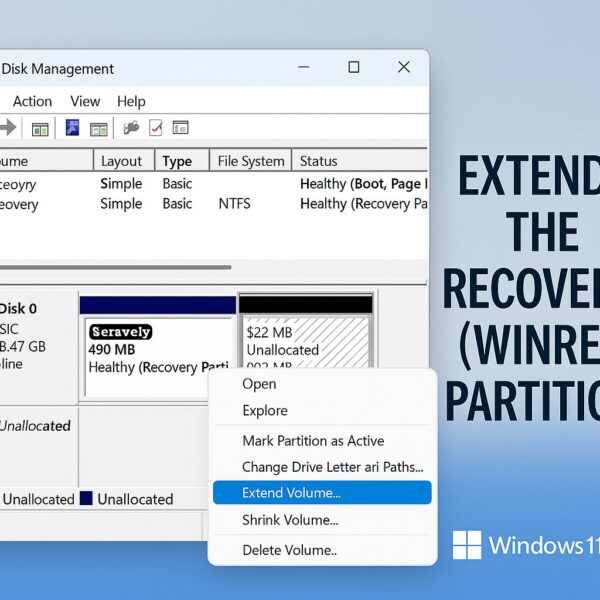Click Delete Volume in context menu
600x600 pixels.
tap(322, 550)
